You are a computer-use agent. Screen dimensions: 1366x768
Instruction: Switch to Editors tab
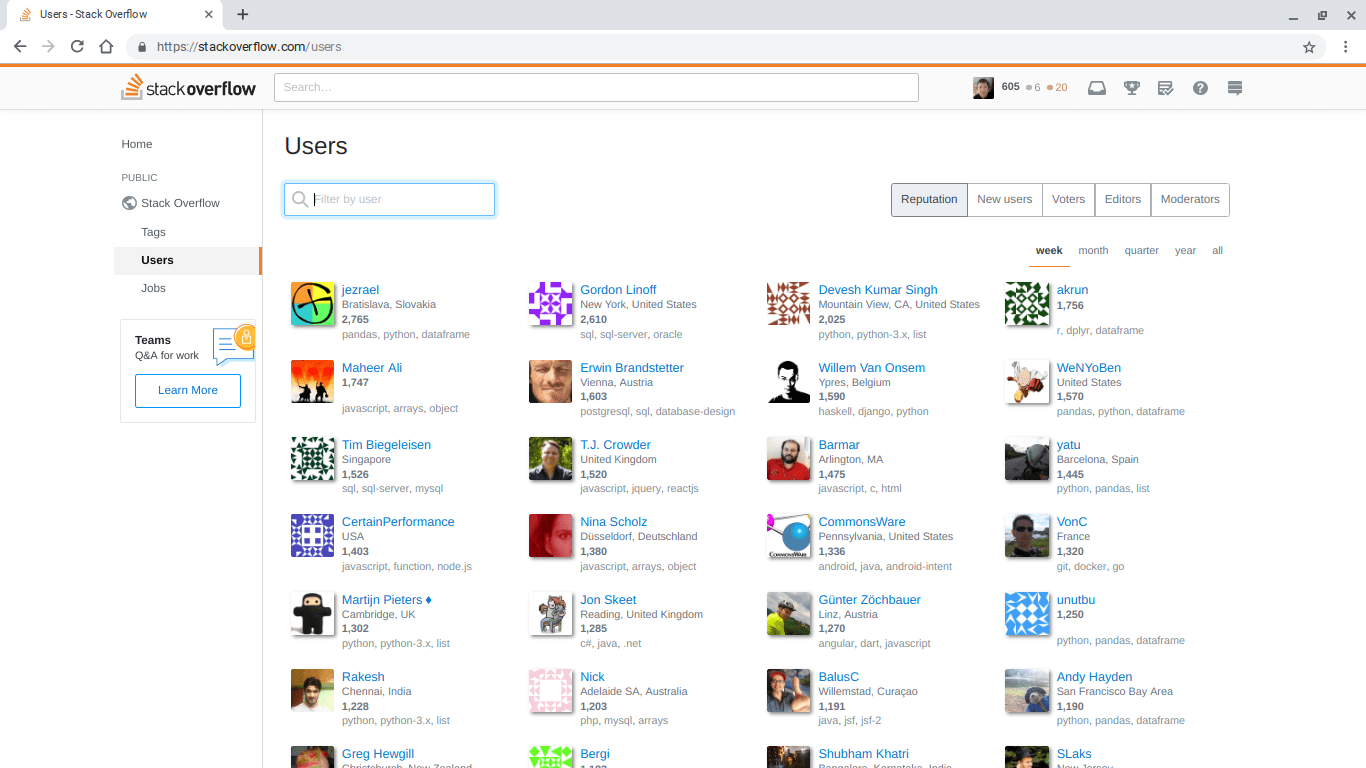pos(1122,199)
